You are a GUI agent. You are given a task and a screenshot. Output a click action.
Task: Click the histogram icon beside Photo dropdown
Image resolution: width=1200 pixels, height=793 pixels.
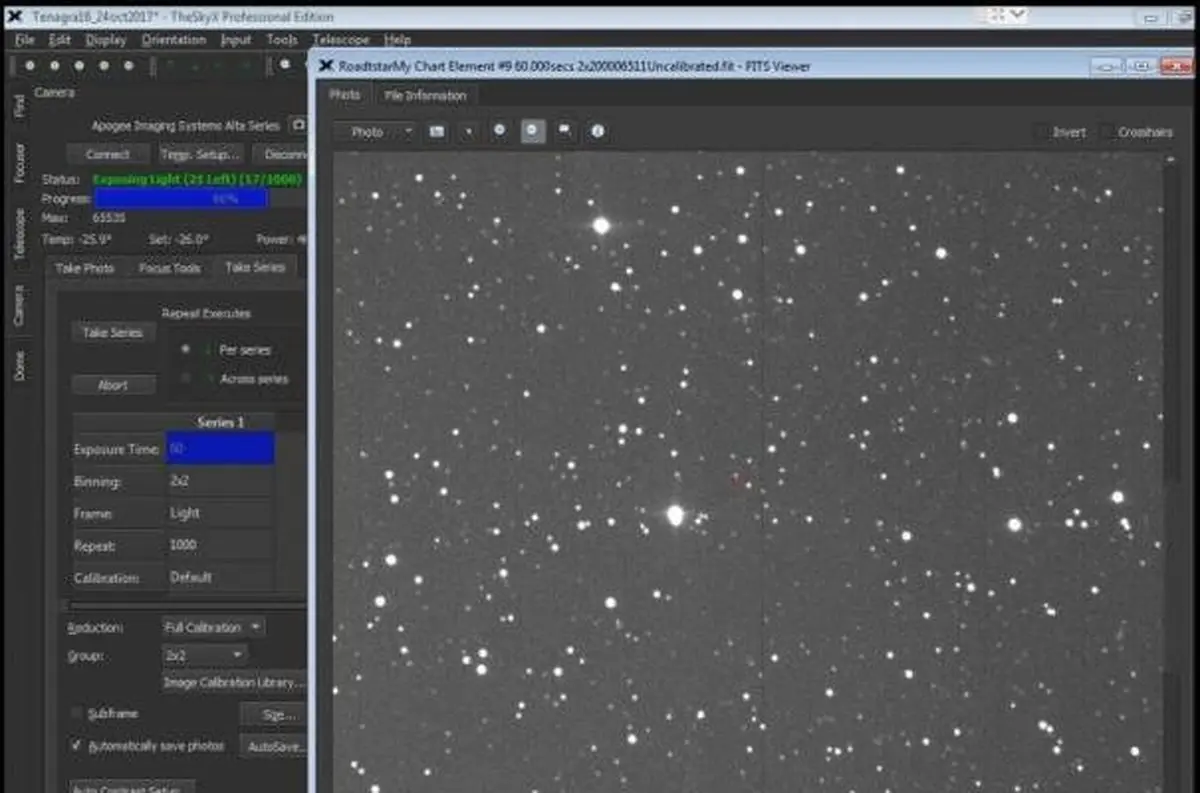437,131
